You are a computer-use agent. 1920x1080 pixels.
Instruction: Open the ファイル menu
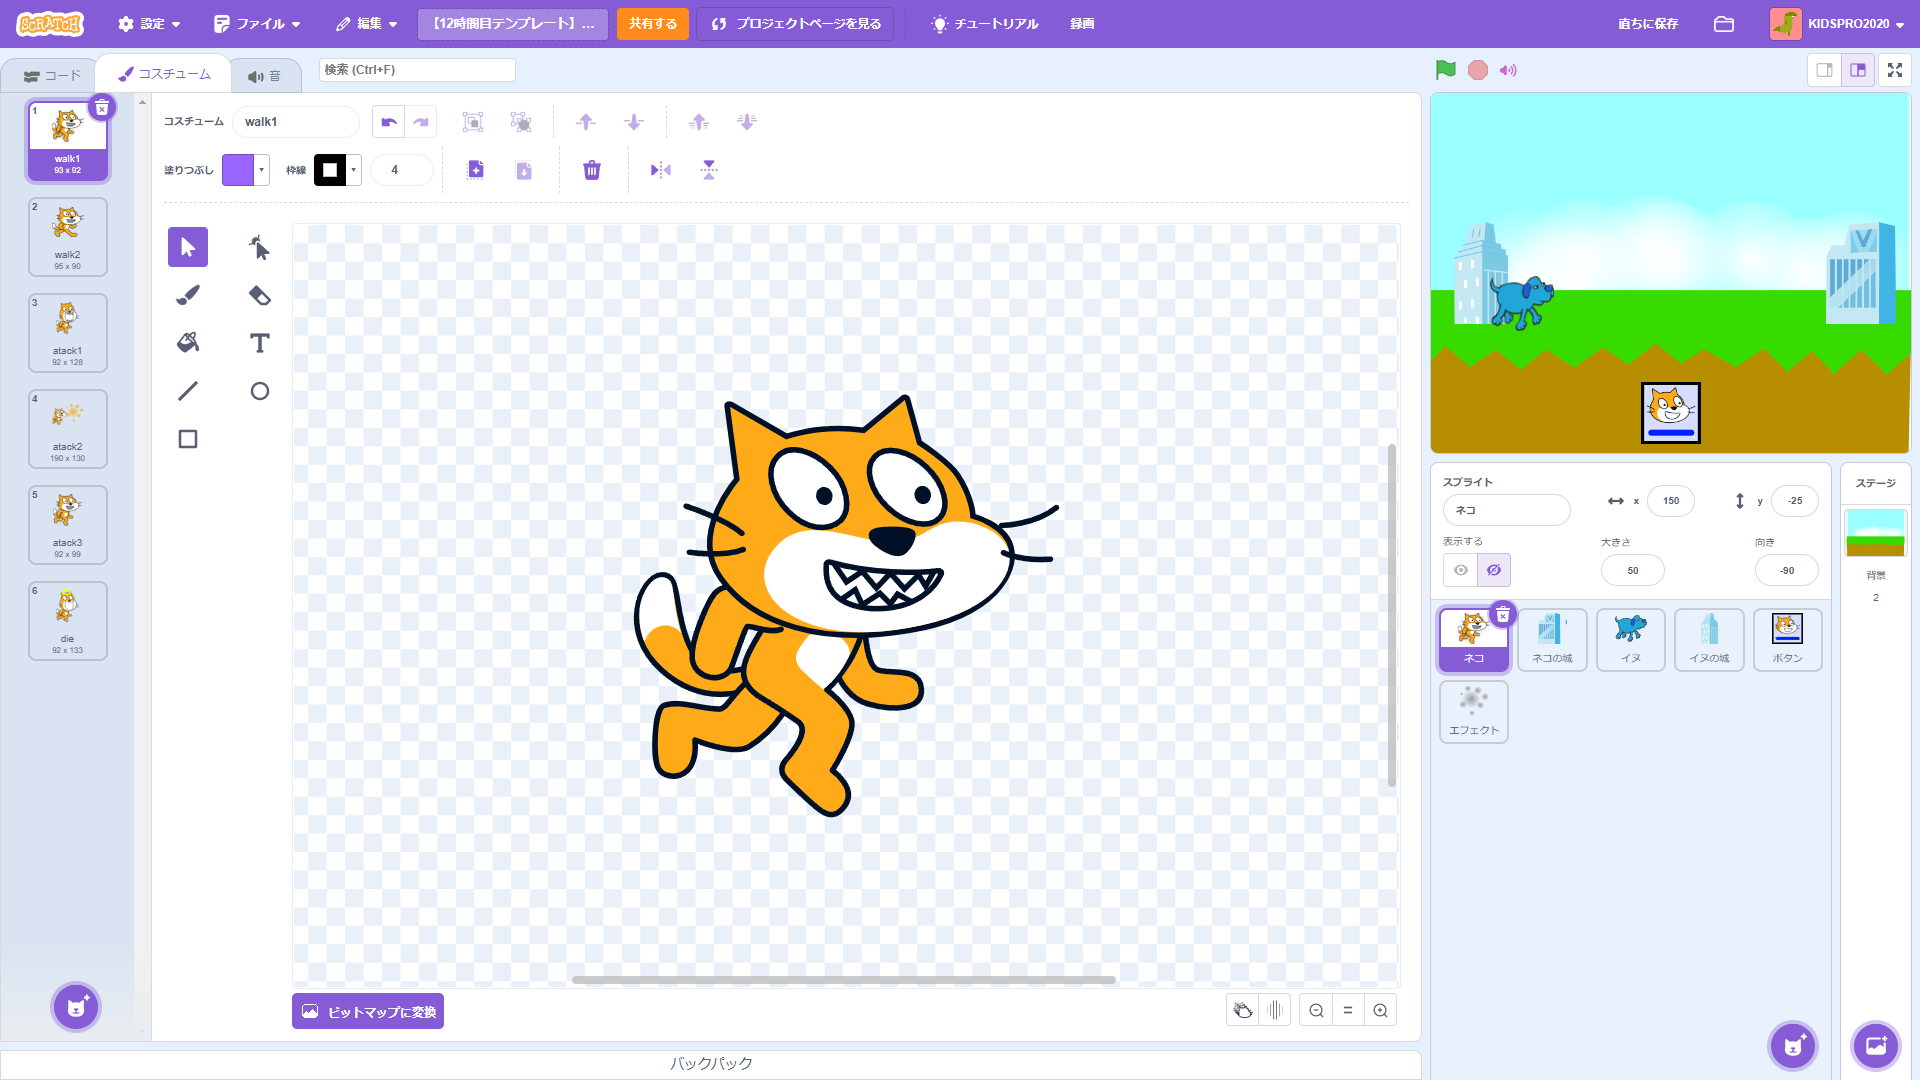[x=258, y=24]
